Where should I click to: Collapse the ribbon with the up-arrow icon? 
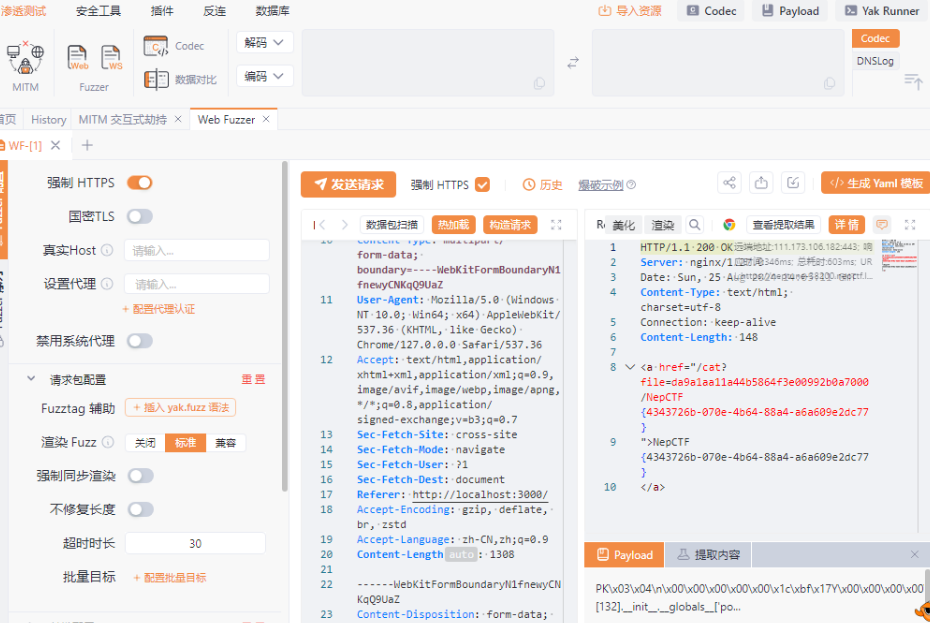[x=913, y=81]
